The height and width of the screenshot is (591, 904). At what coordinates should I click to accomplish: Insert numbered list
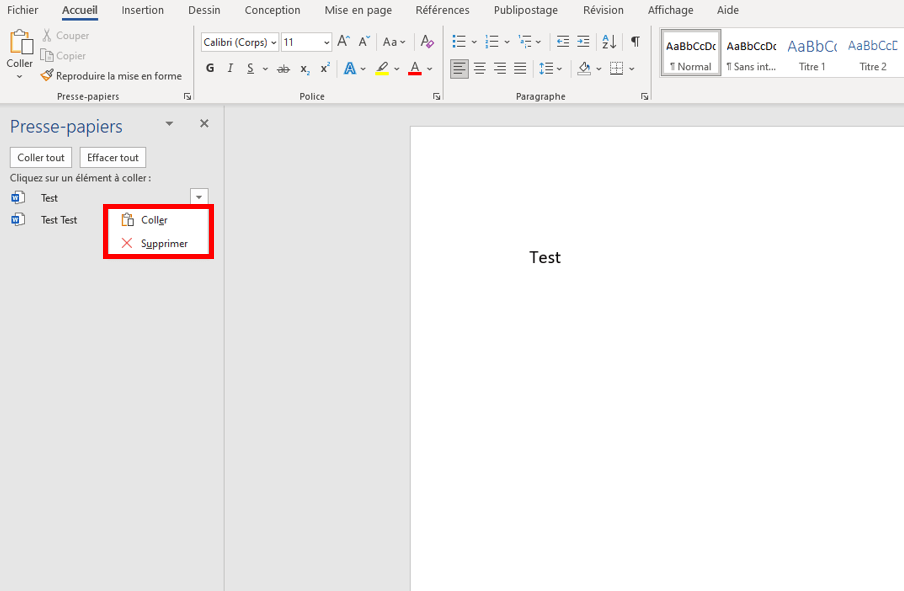tap(492, 42)
